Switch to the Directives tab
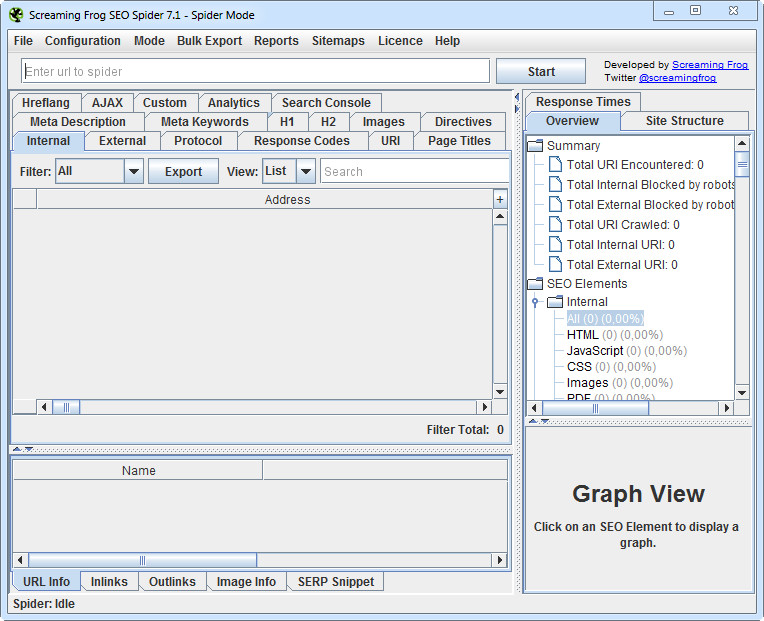Screen dimensions: 764x621 [463, 122]
